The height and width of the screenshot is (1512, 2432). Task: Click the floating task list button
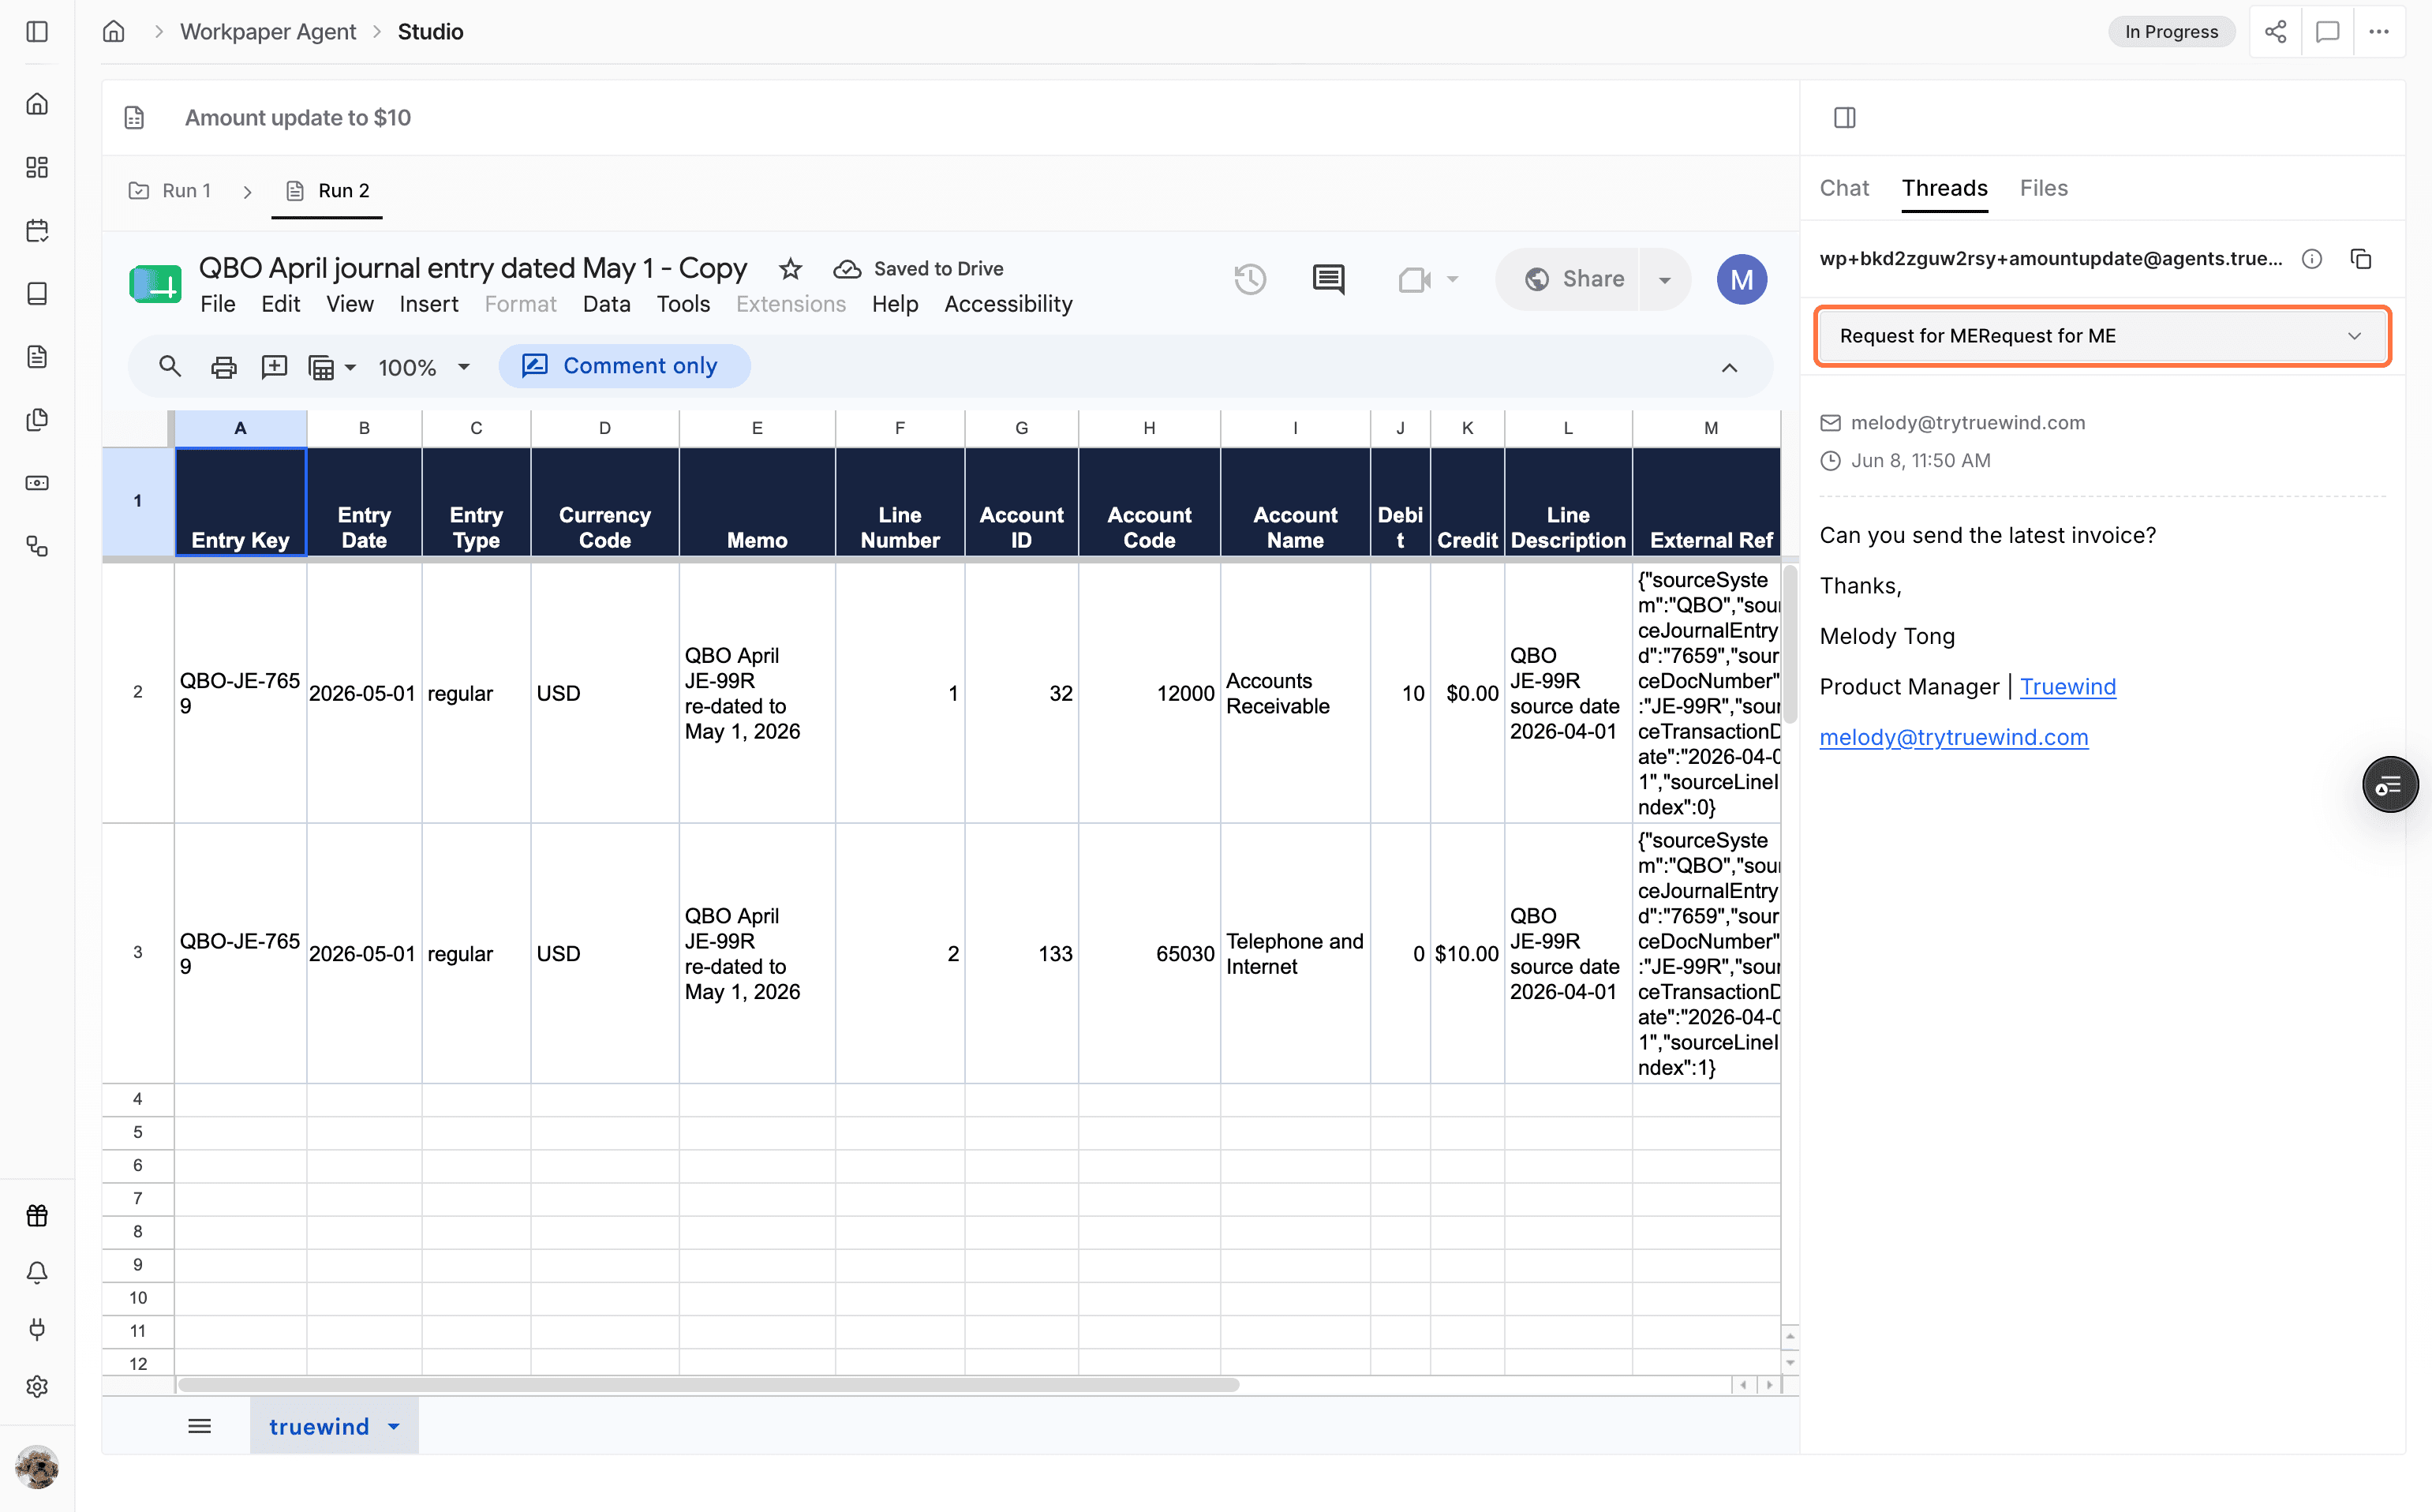click(x=2390, y=785)
